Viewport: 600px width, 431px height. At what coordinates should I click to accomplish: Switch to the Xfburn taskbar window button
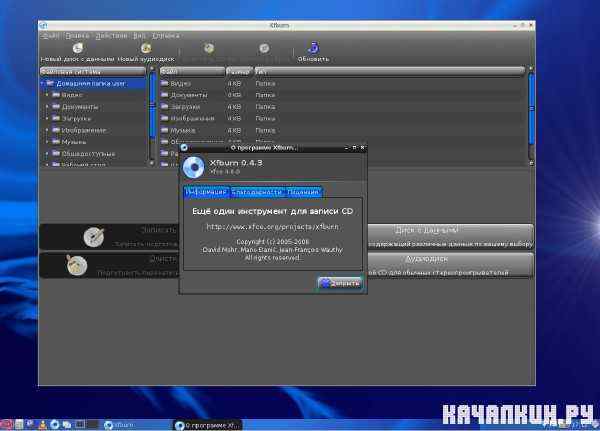(x=136, y=424)
